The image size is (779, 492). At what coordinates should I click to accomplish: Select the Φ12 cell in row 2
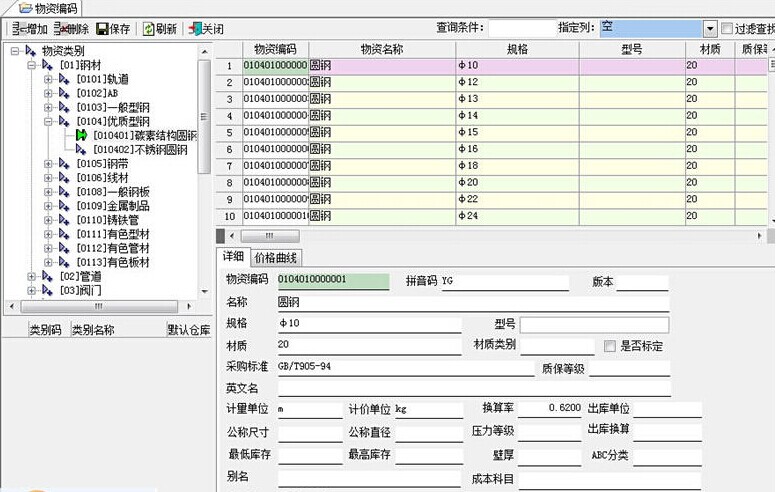(x=517, y=82)
